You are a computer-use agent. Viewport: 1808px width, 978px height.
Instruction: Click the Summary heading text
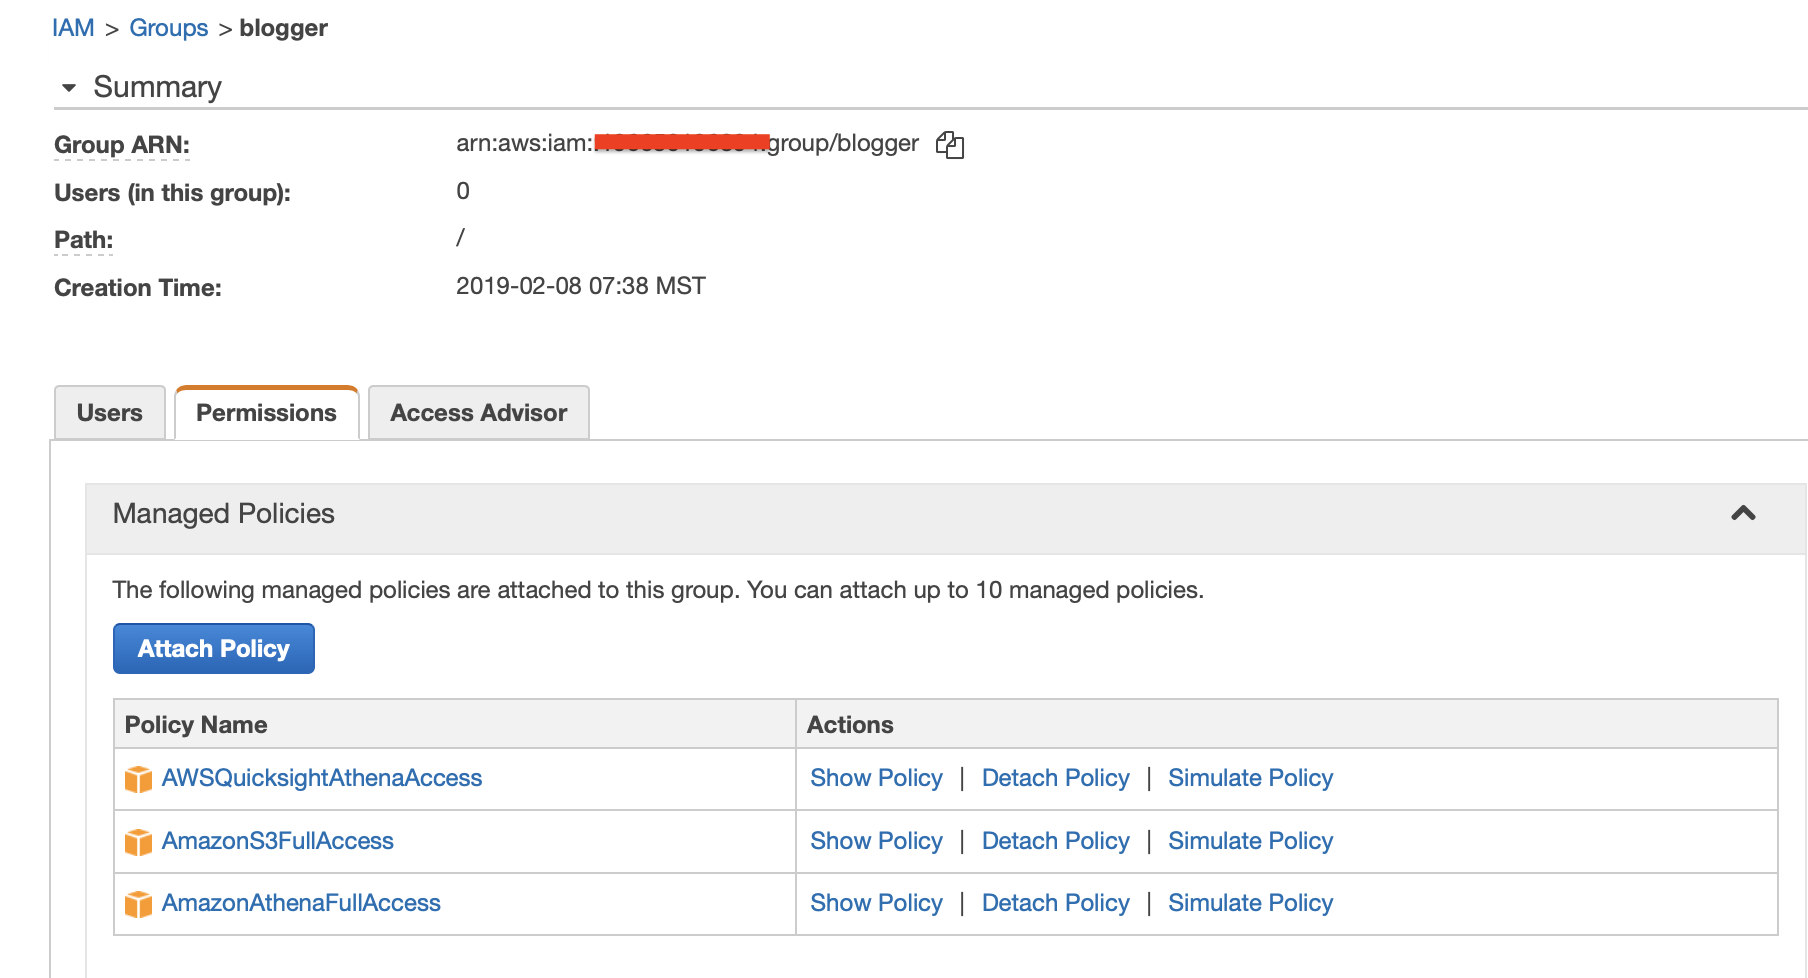coord(157,87)
